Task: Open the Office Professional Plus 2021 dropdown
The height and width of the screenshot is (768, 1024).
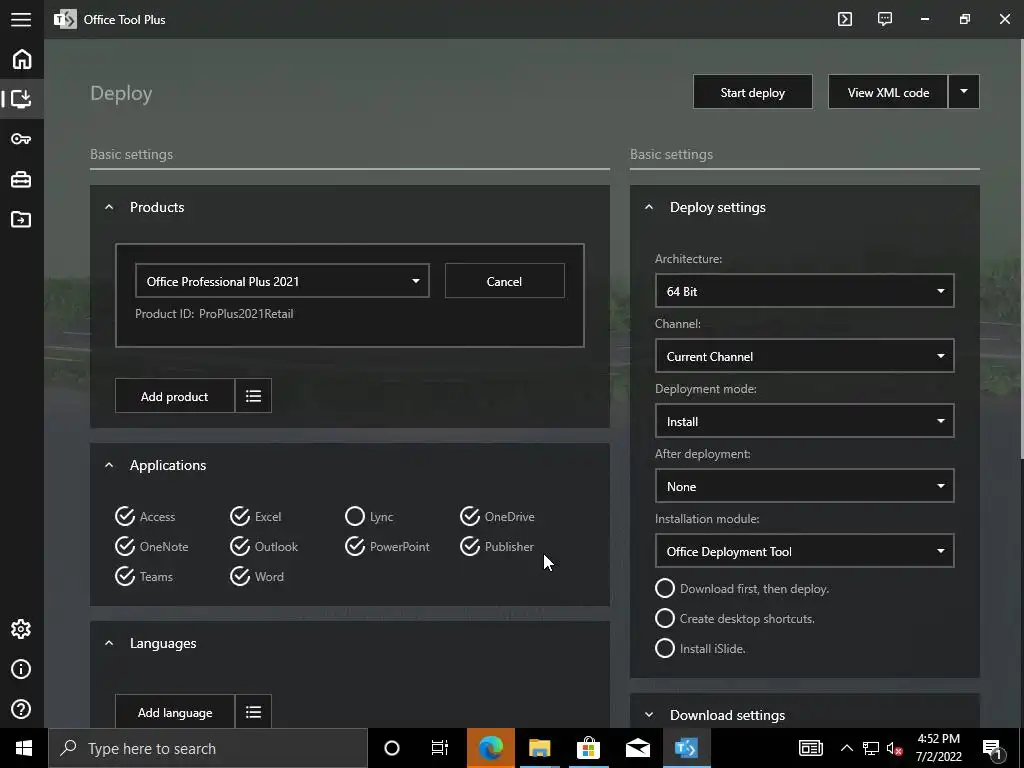Action: [282, 281]
